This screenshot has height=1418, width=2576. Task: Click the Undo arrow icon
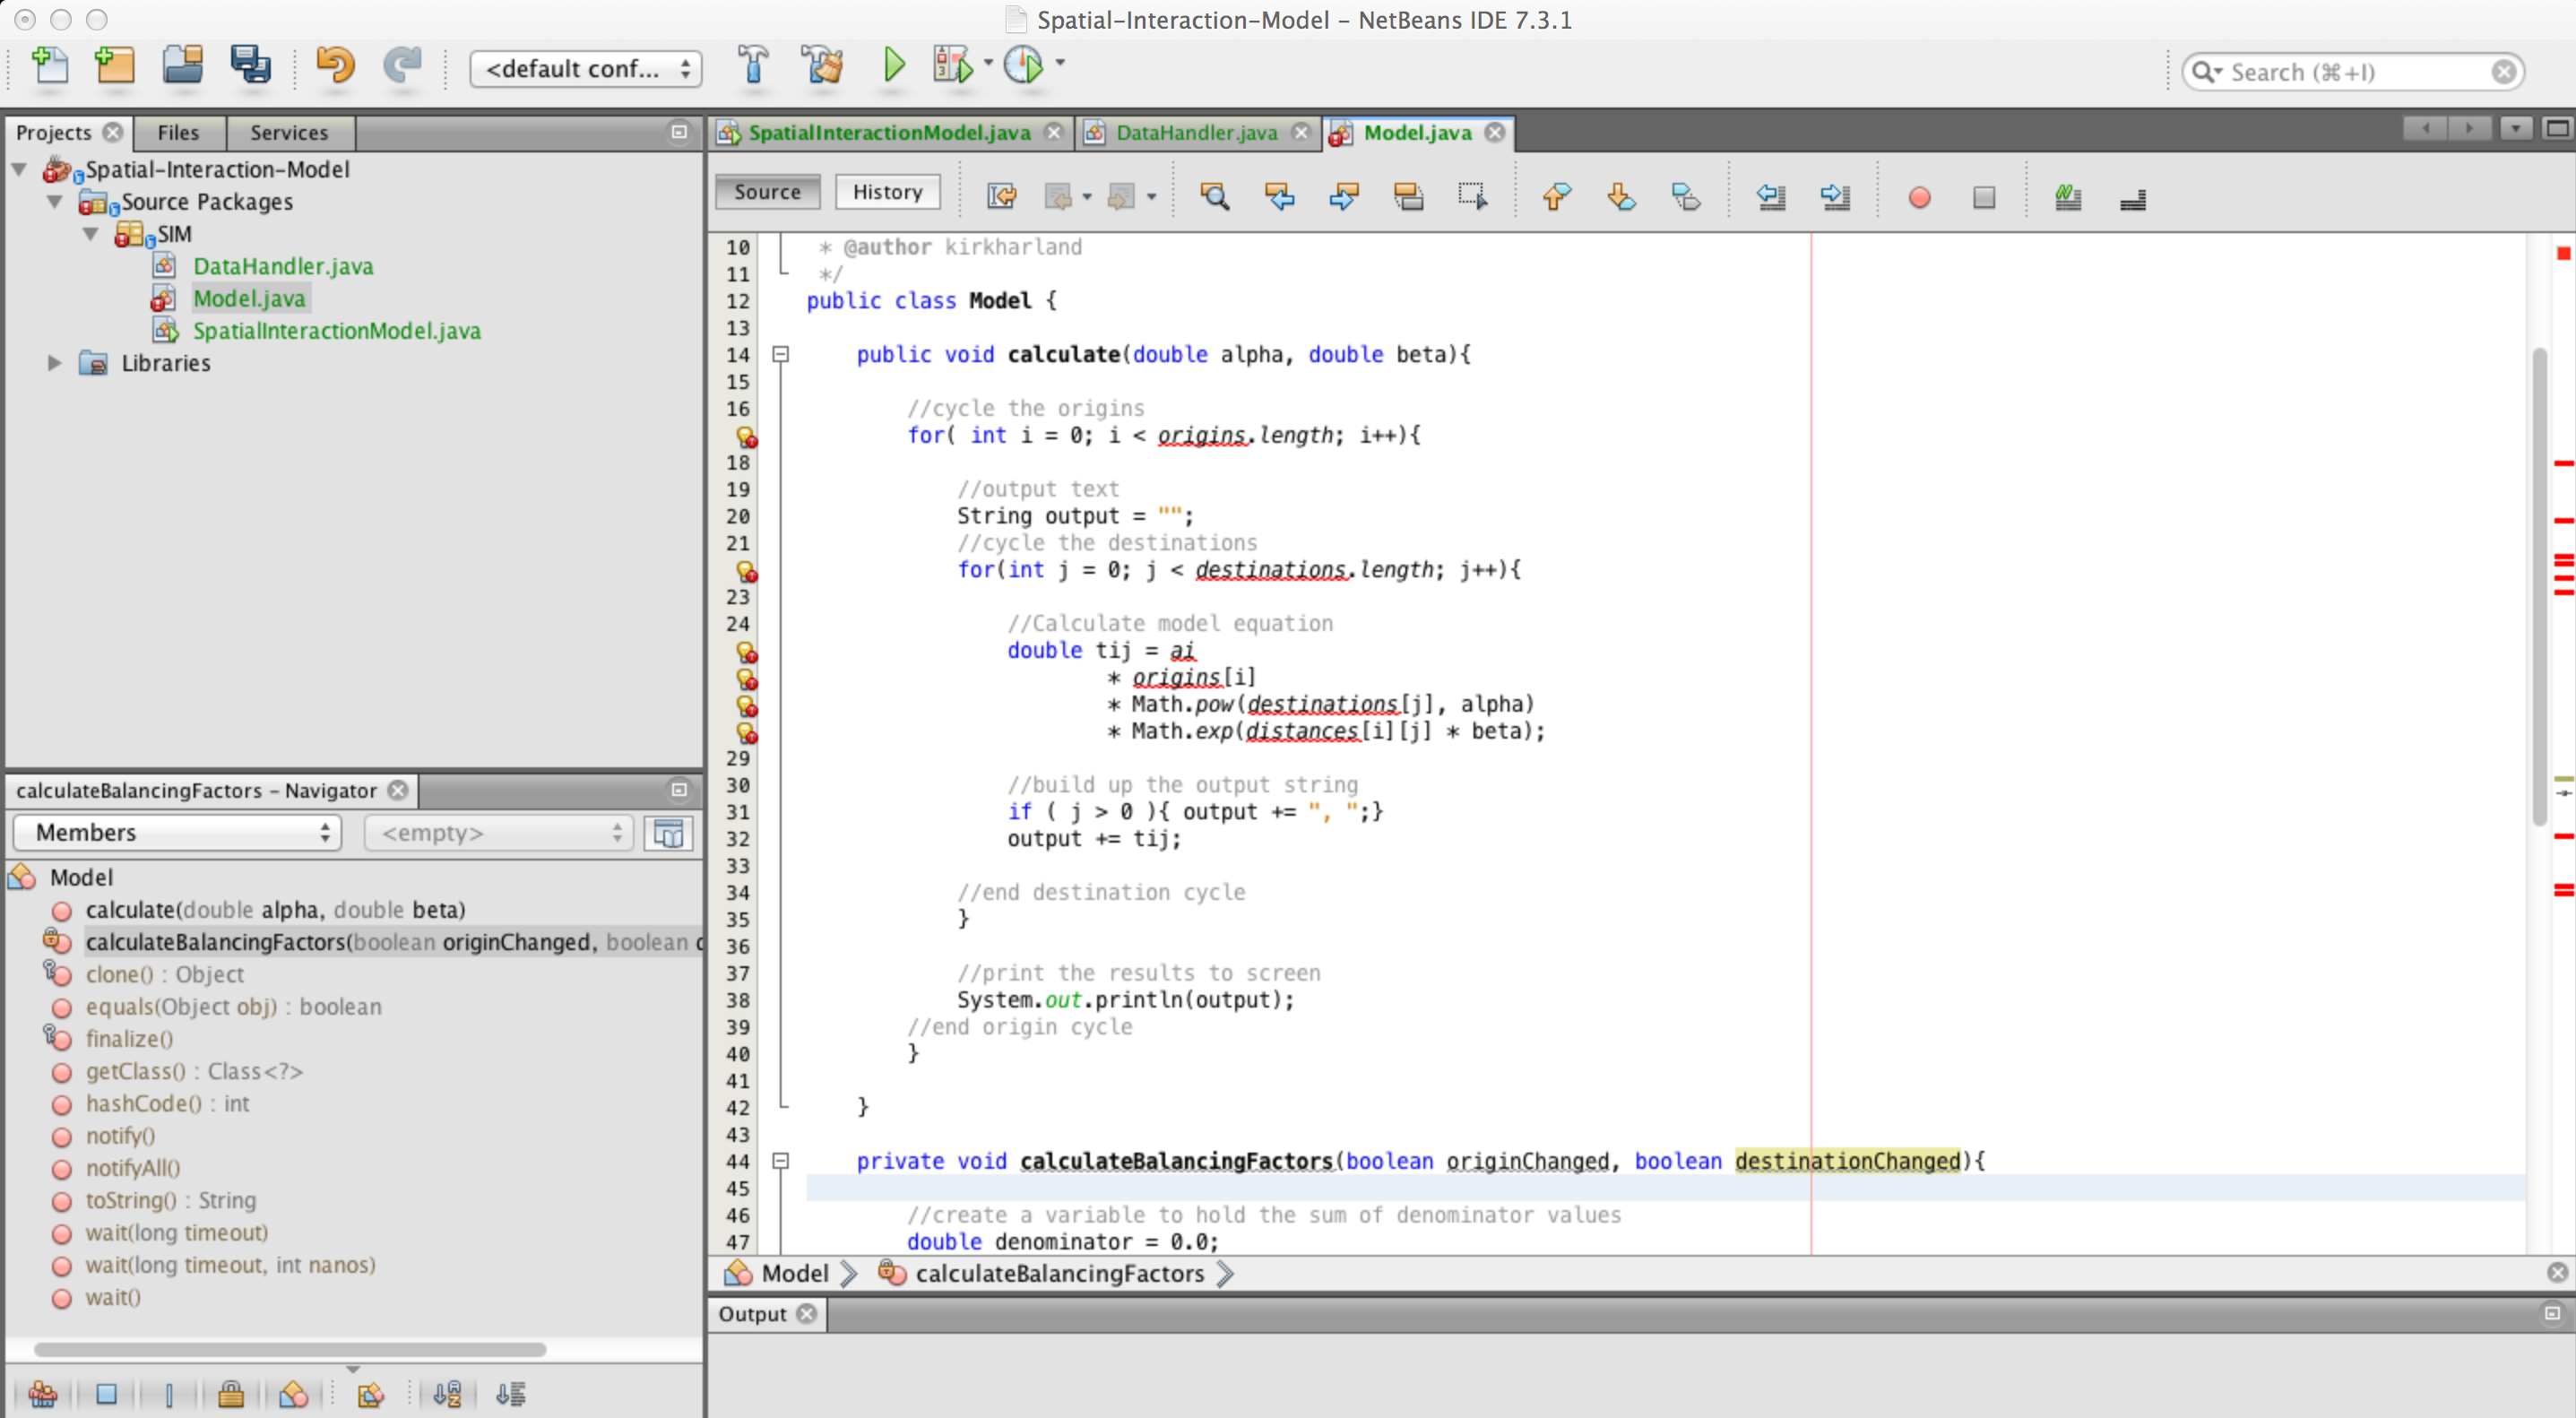tap(335, 66)
